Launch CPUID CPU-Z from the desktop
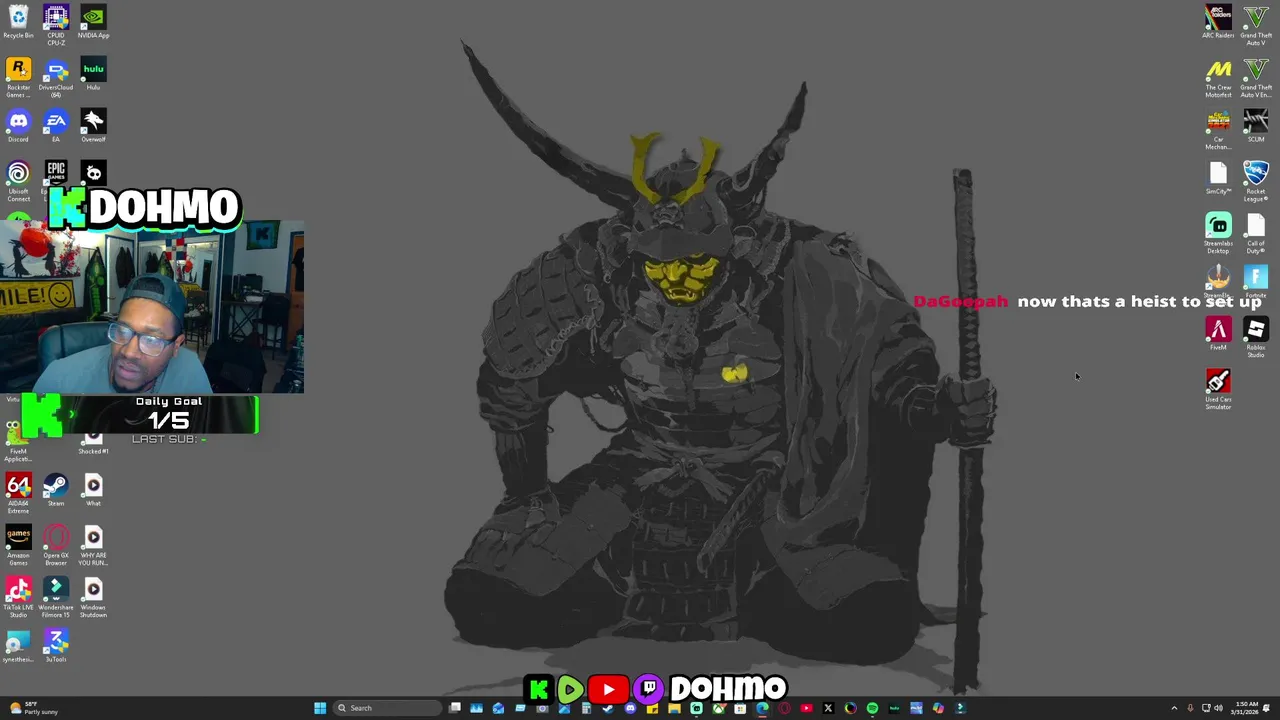 (x=56, y=25)
